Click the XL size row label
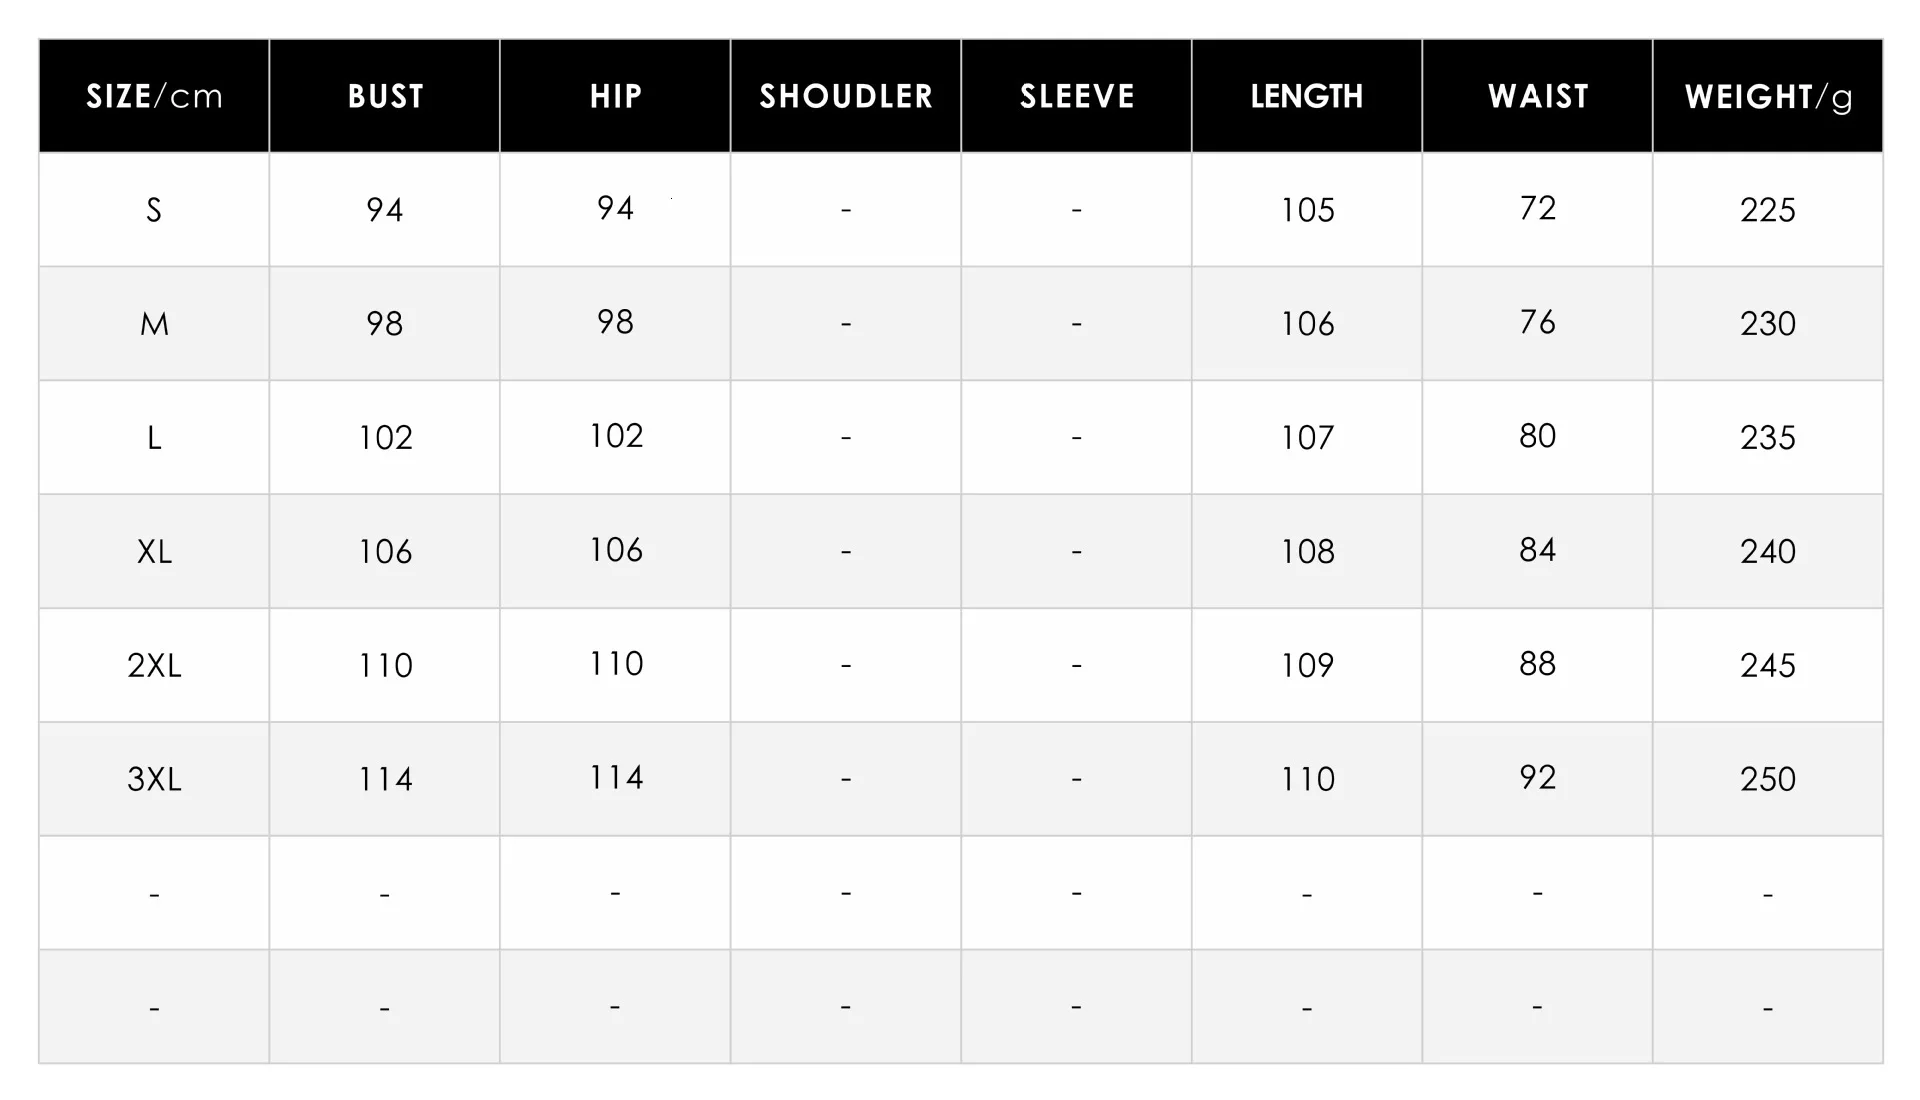The width and height of the screenshot is (1920, 1100). click(154, 552)
